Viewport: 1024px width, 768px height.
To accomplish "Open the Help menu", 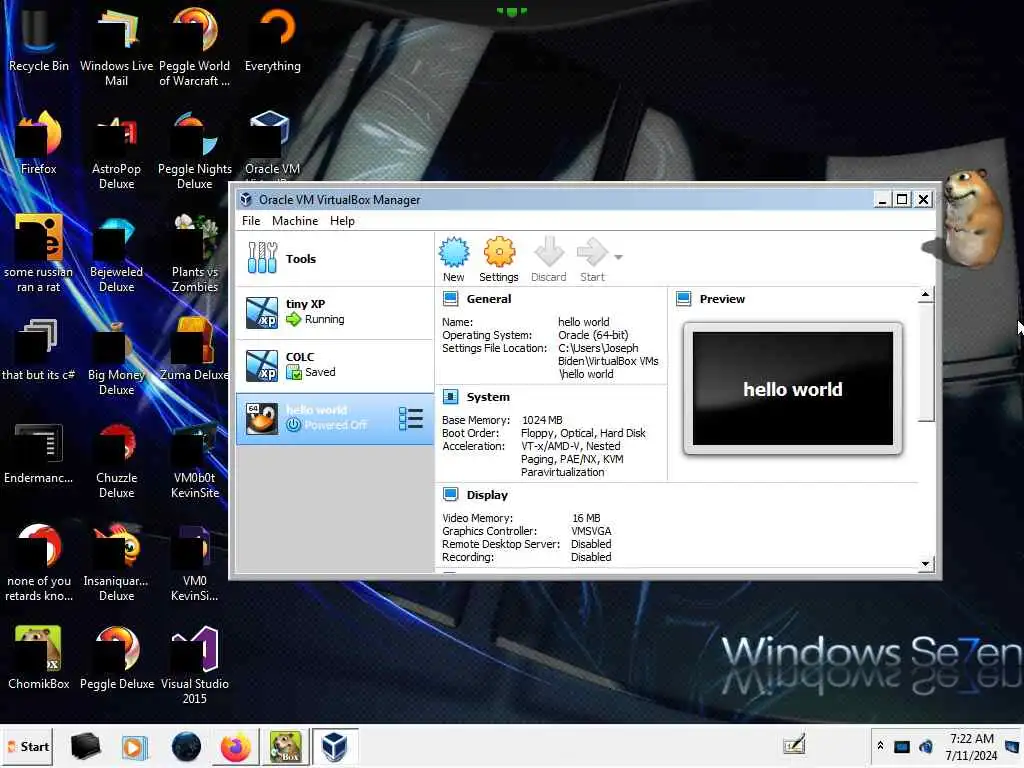I will (342, 221).
